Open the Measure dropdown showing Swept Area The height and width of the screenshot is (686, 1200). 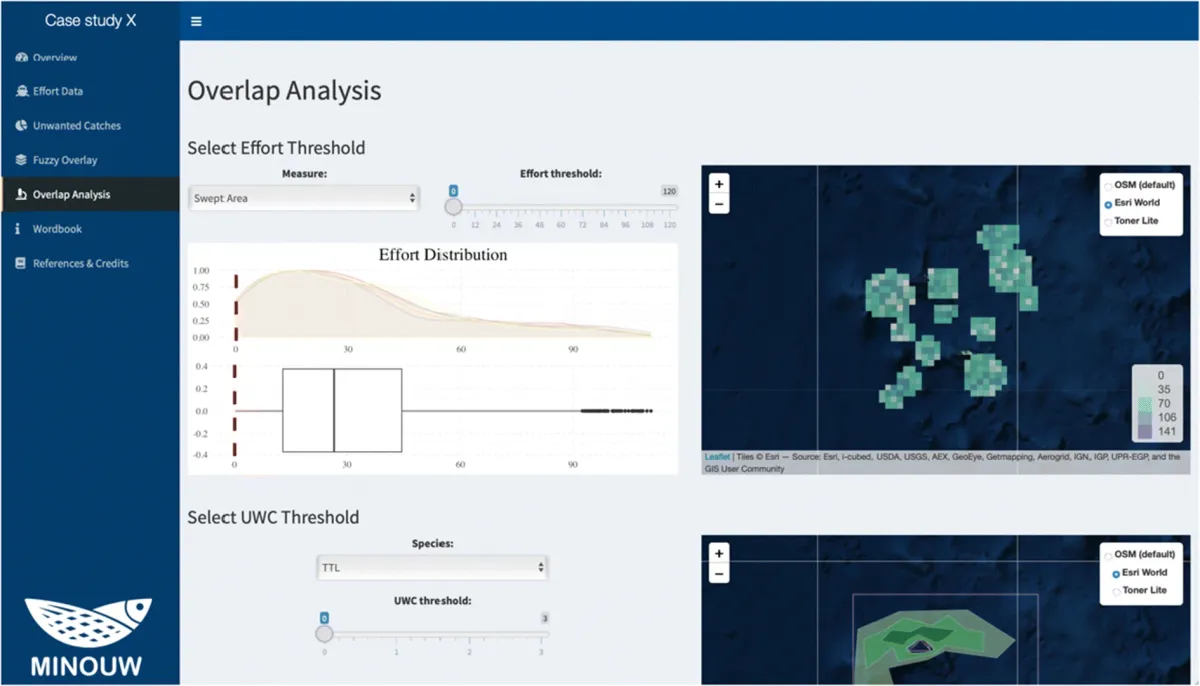(x=304, y=198)
